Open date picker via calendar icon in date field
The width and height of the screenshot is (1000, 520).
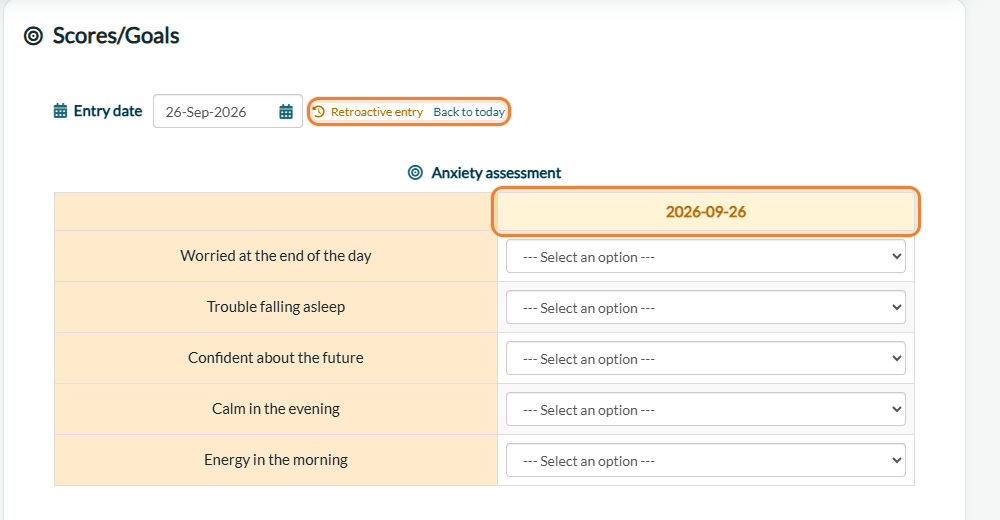coord(286,112)
